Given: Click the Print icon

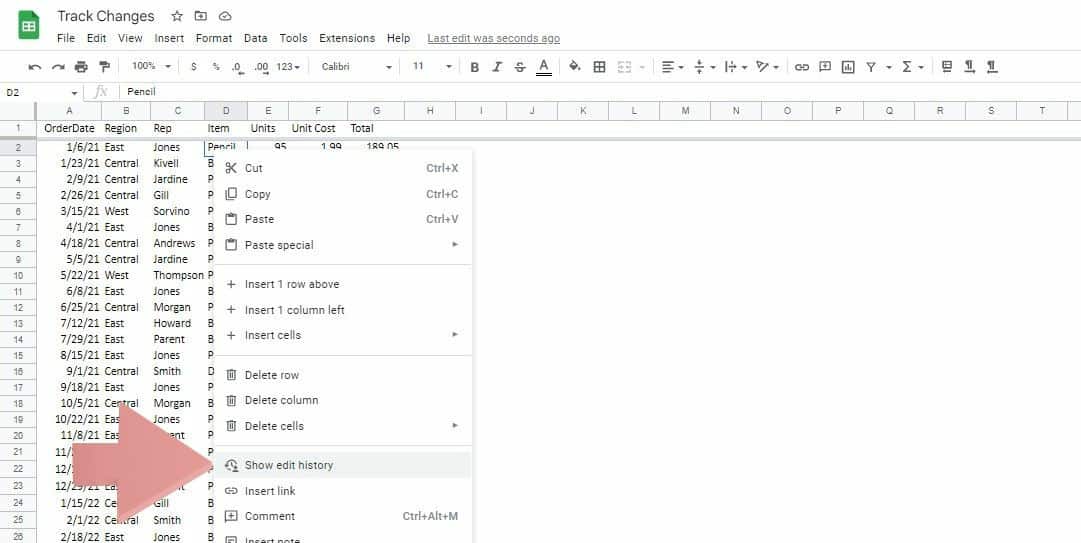Looking at the screenshot, I should [81, 67].
